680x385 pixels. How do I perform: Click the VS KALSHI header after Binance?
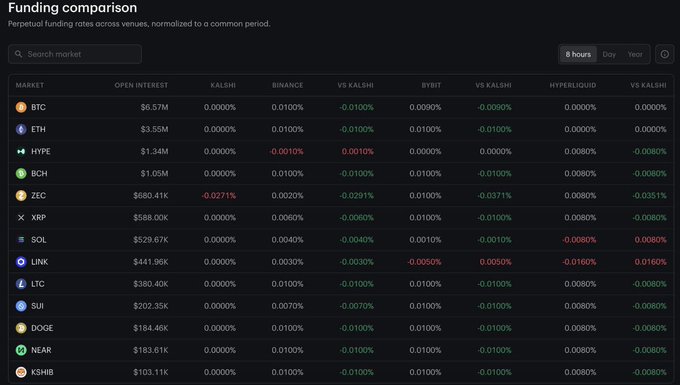click(355, 85)
